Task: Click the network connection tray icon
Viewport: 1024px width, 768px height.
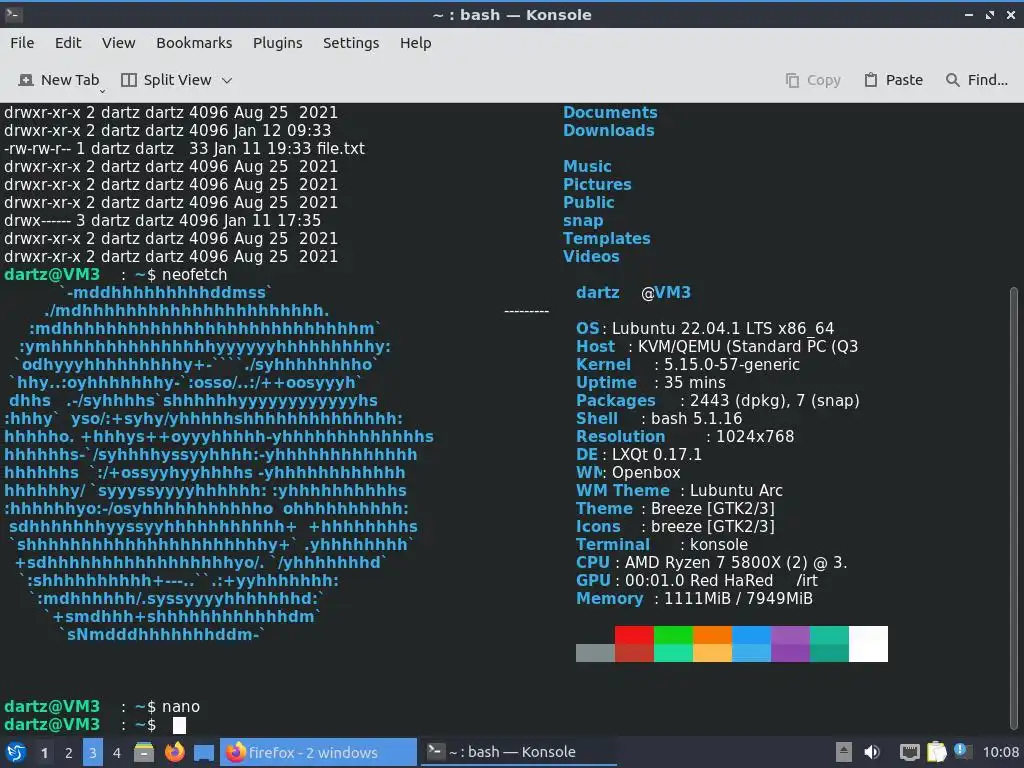Action: [x=909, y=752]
